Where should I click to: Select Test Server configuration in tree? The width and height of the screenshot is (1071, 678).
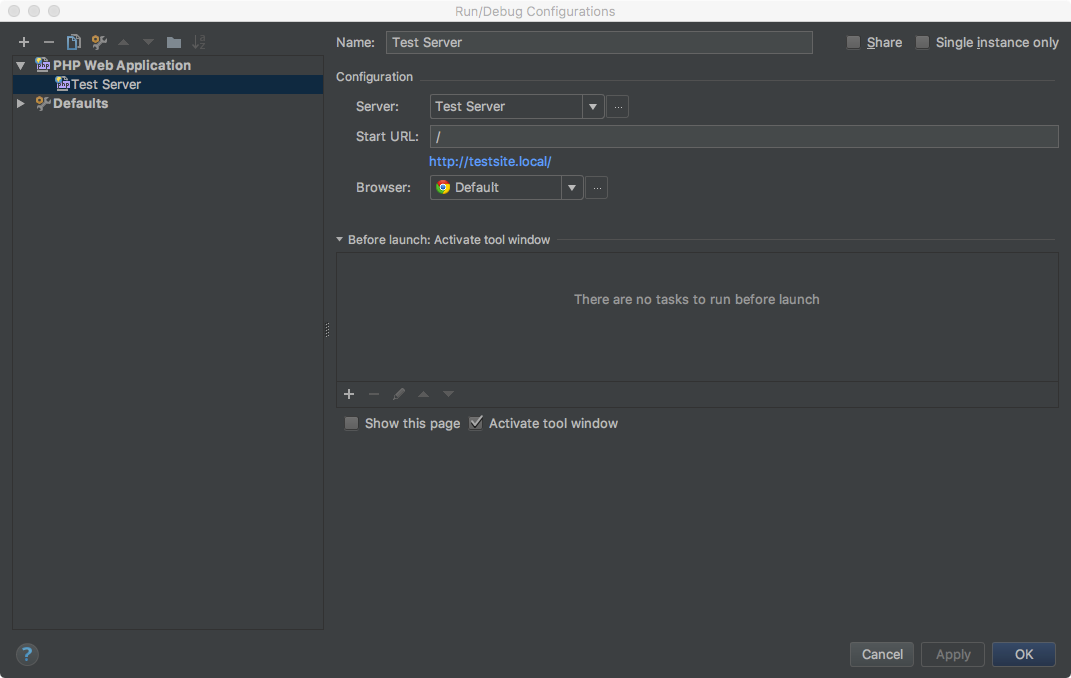105,84
